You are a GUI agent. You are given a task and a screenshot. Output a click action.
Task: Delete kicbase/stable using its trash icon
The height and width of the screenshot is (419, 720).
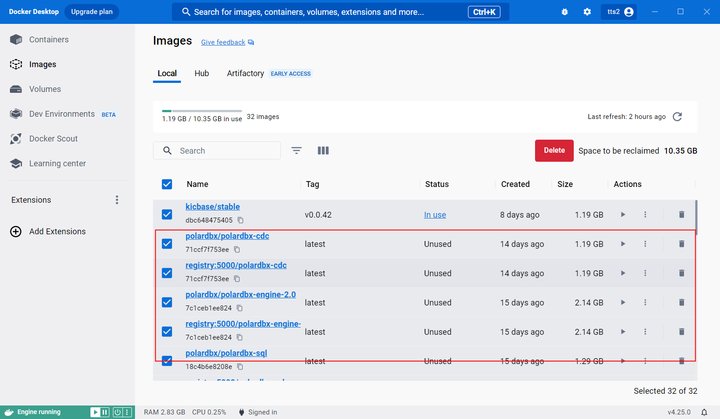click(681, 214)
